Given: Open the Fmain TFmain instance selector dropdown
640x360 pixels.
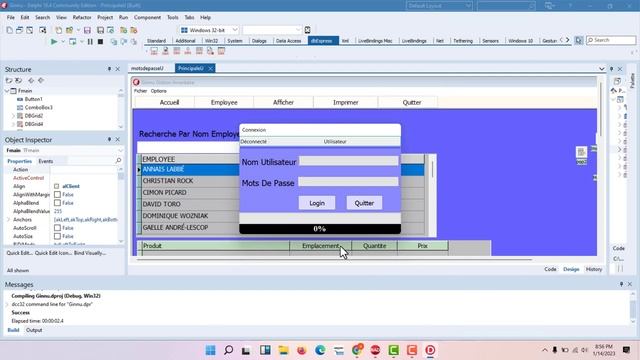Looking at the screenshot, I should [120, 150].
